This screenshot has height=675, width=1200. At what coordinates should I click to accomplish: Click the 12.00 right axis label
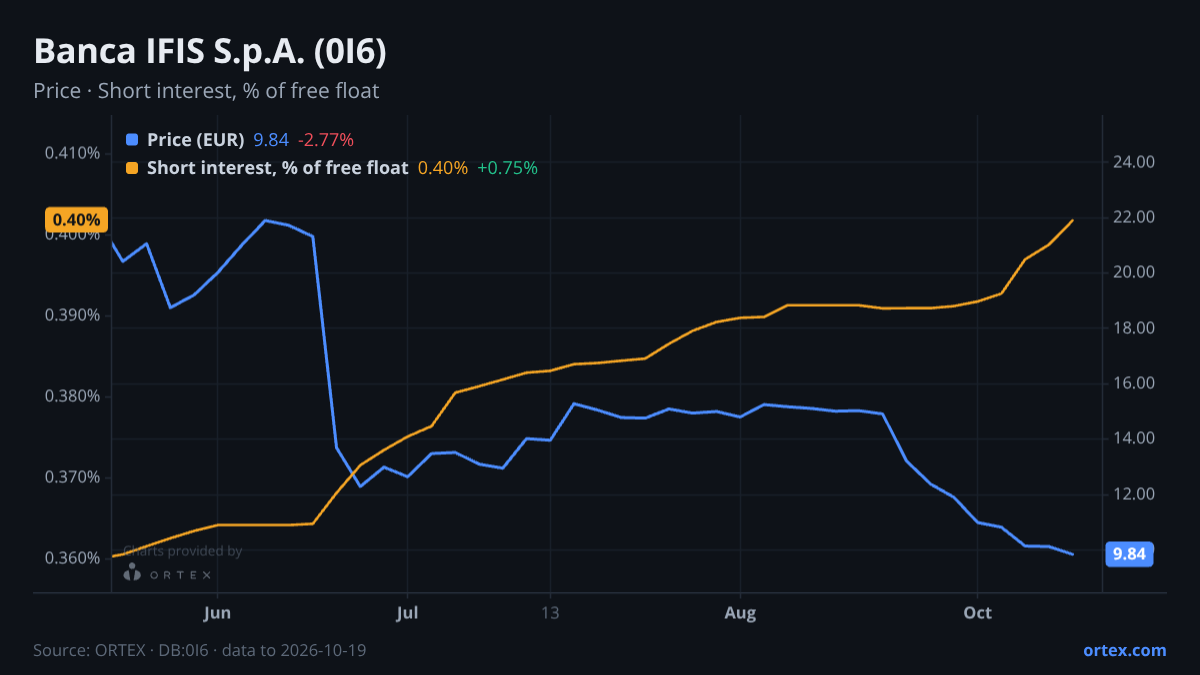point(1134,494)
